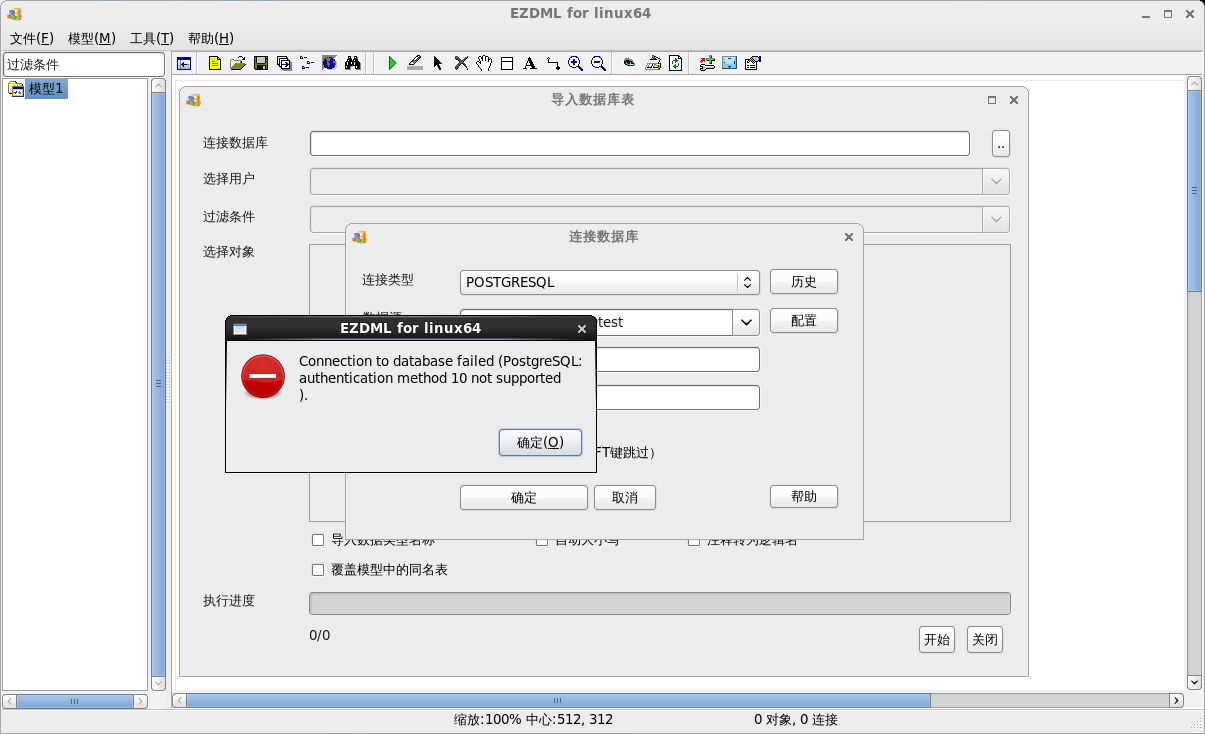
Task: Open the 帮助(H) menu
Action: click(211, 38)
